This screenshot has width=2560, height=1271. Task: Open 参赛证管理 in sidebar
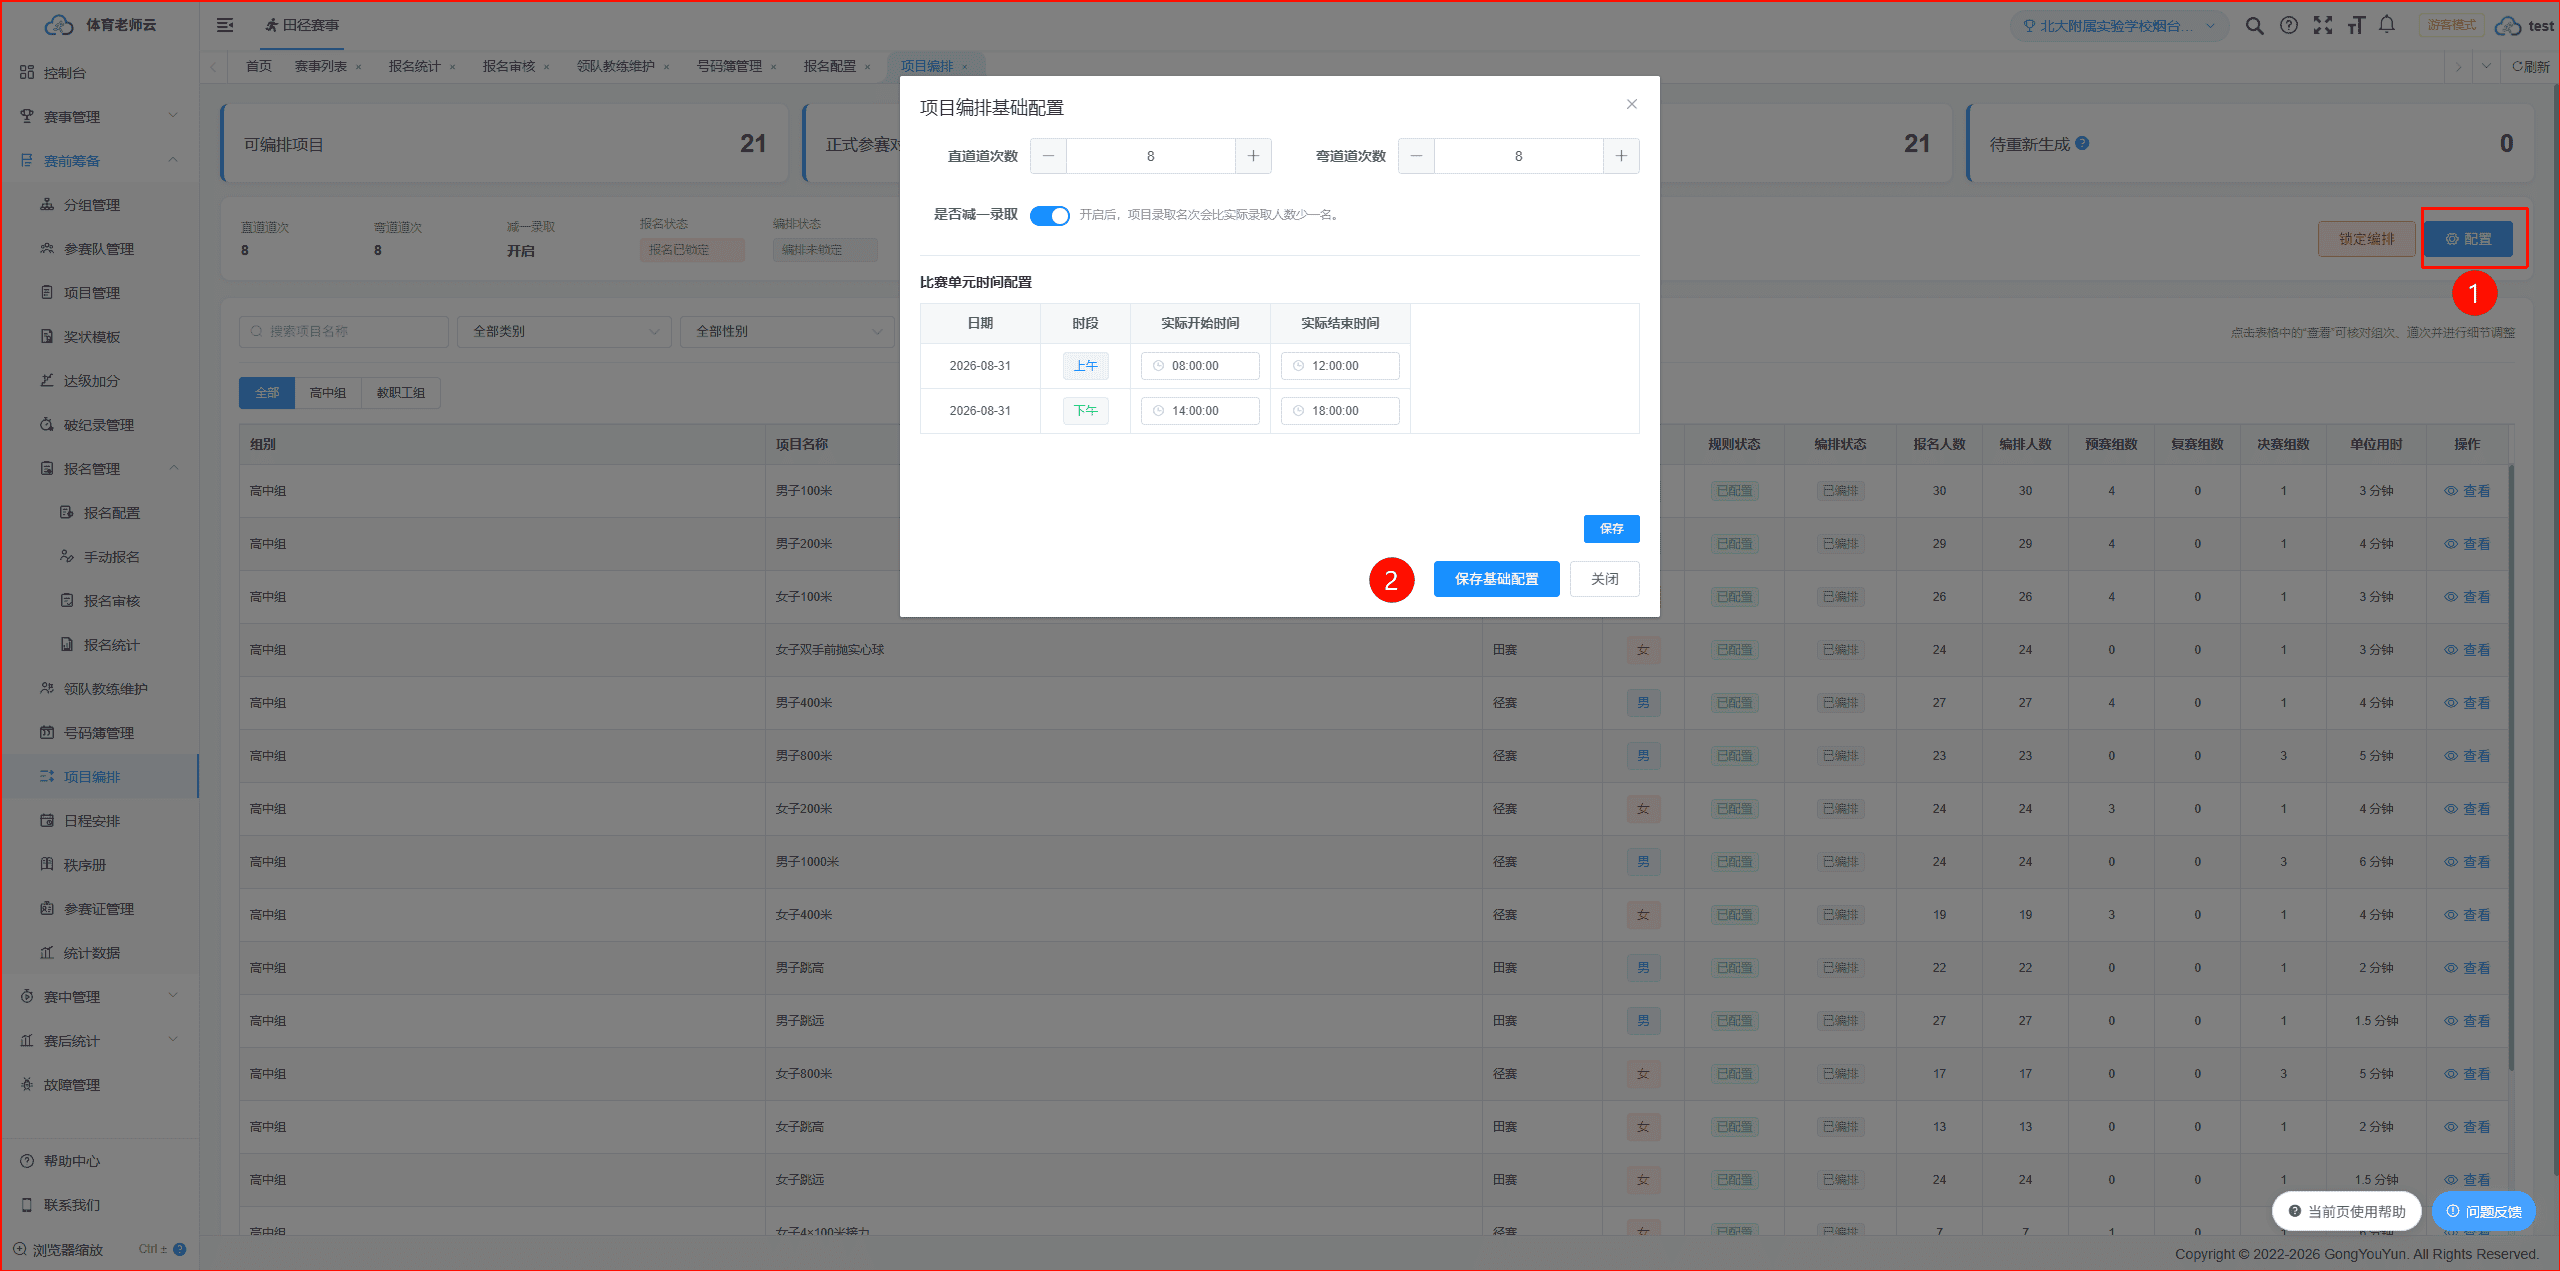point(100,909)
